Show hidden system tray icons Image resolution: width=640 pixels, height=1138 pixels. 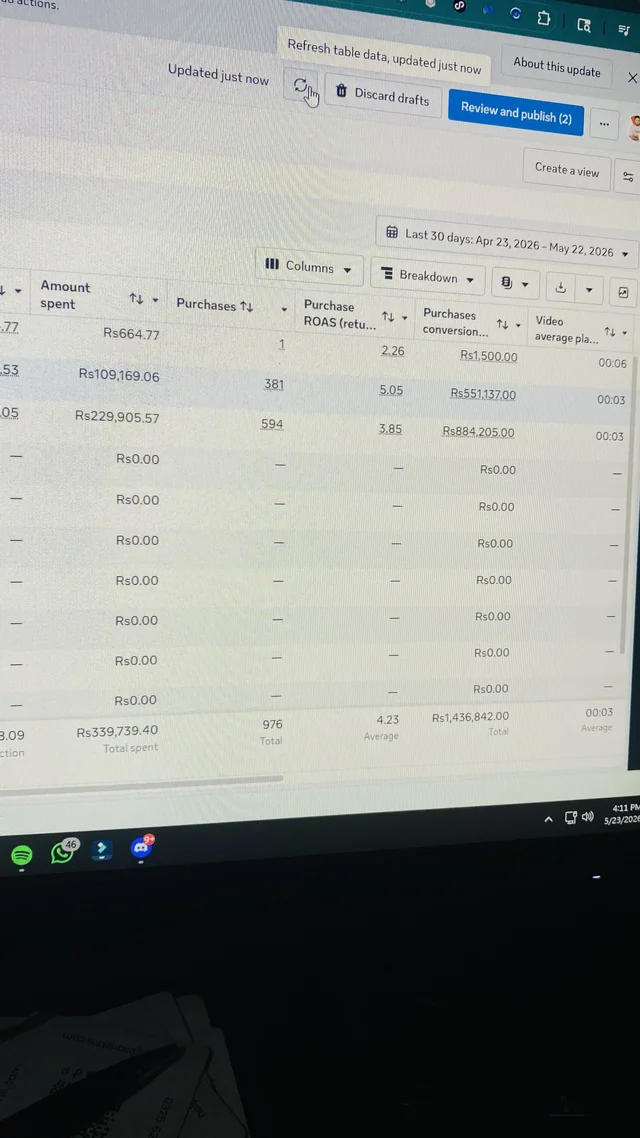[x=549, y=819]
